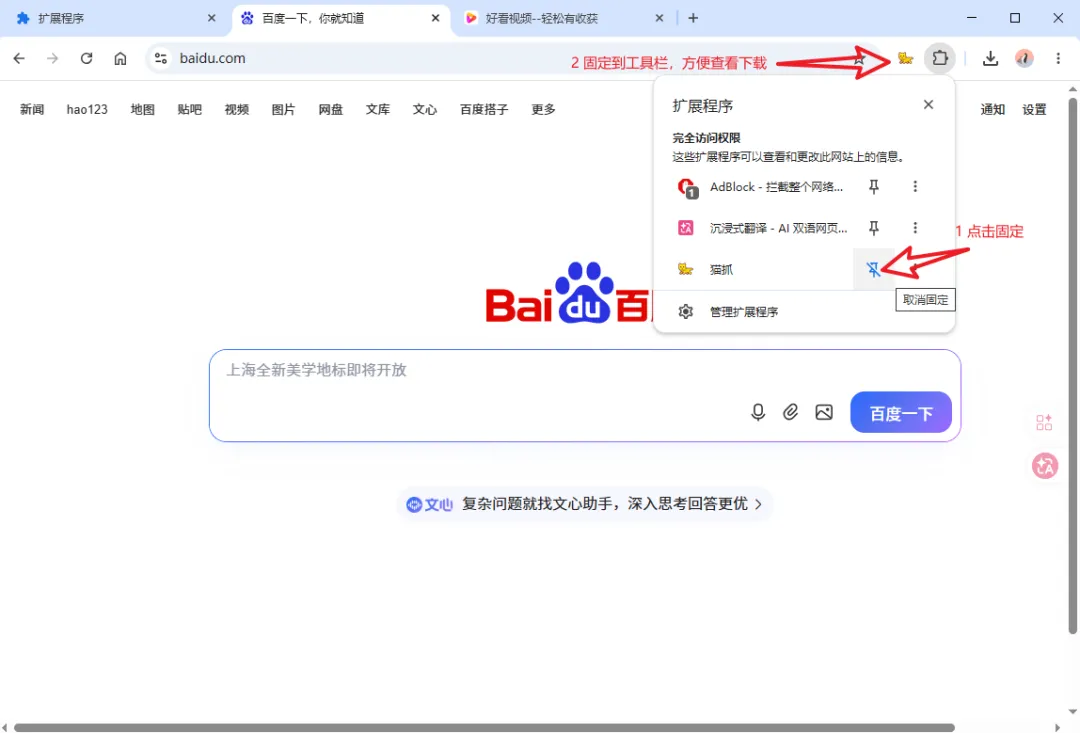Pin the 沉浸式翻译 extension to toolbar
The image size is (1080, 733).
click(873, 228)
